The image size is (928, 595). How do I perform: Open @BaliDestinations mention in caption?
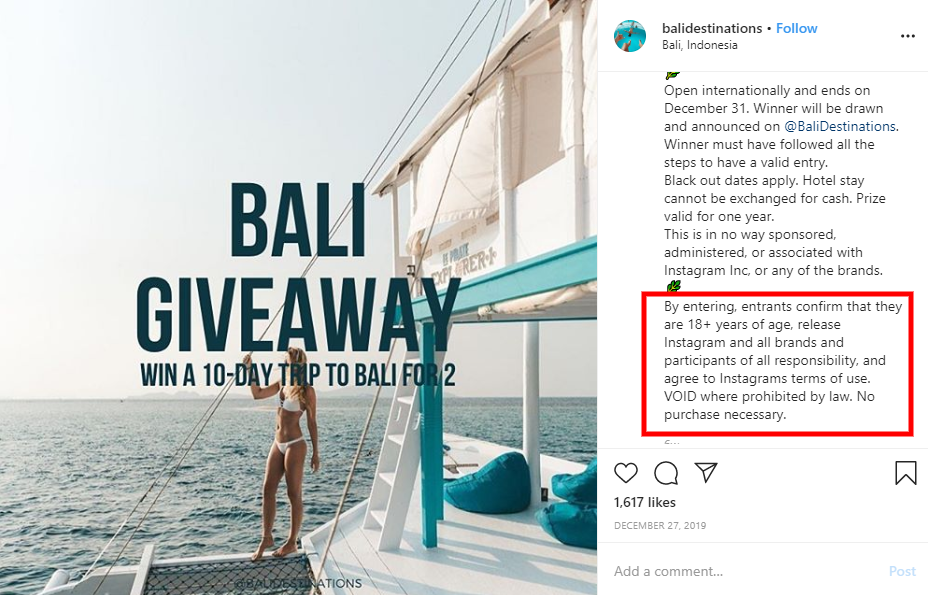[x=840, y=126]
